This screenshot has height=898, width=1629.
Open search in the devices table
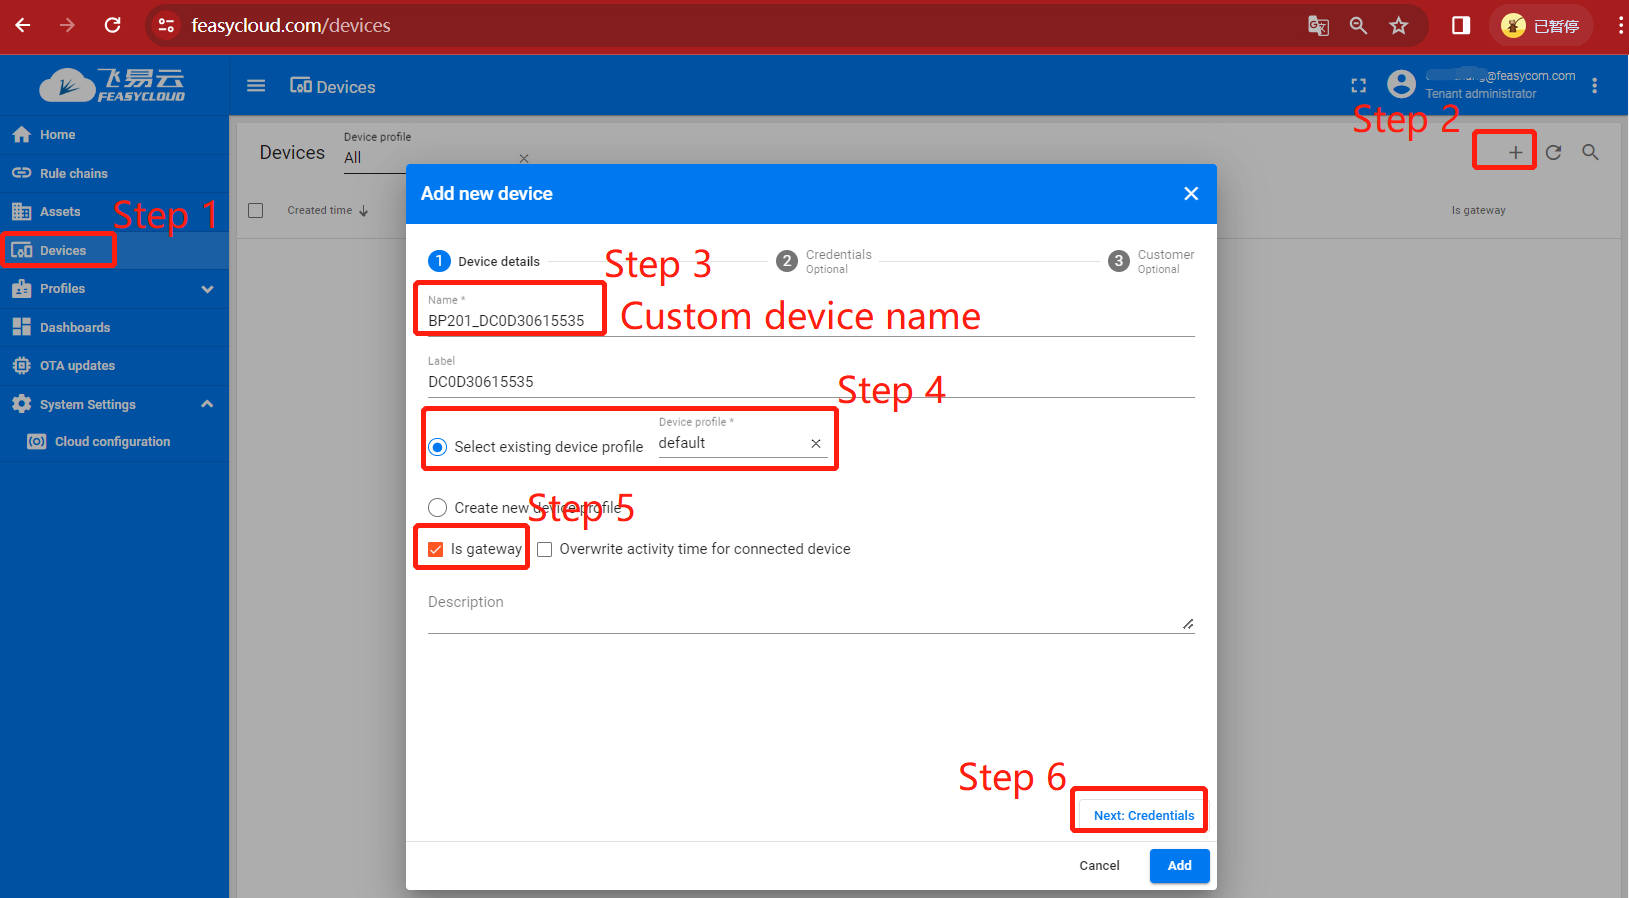coord(1590,153)
